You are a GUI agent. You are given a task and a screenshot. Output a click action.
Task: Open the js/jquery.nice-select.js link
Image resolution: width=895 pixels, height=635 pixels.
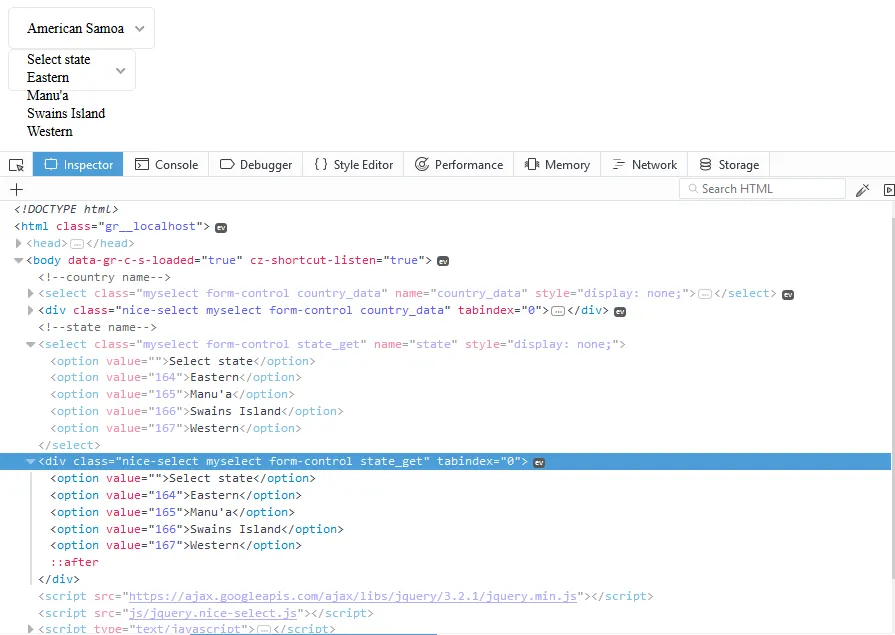[x=213, y=613]
